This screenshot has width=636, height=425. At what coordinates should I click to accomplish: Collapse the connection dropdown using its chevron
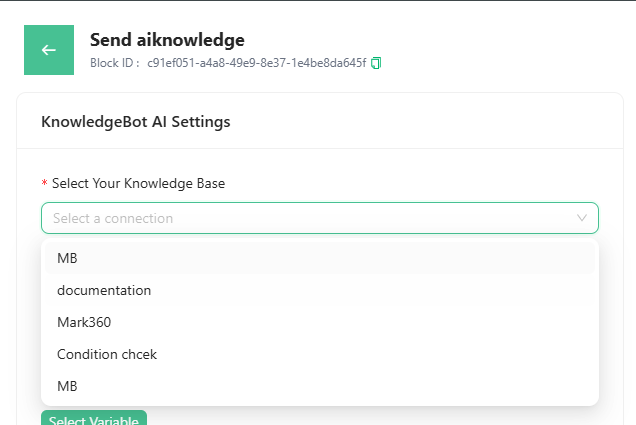[582, 218]
